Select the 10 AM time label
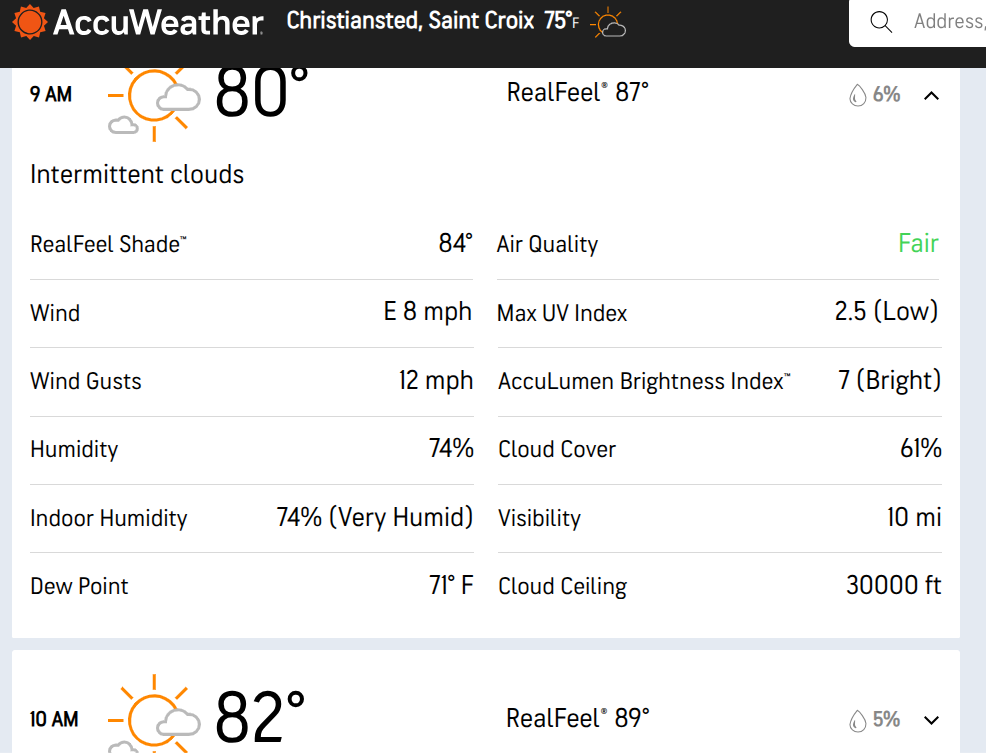The width and height of the screenshot is (986, 753). click(53, 719)
